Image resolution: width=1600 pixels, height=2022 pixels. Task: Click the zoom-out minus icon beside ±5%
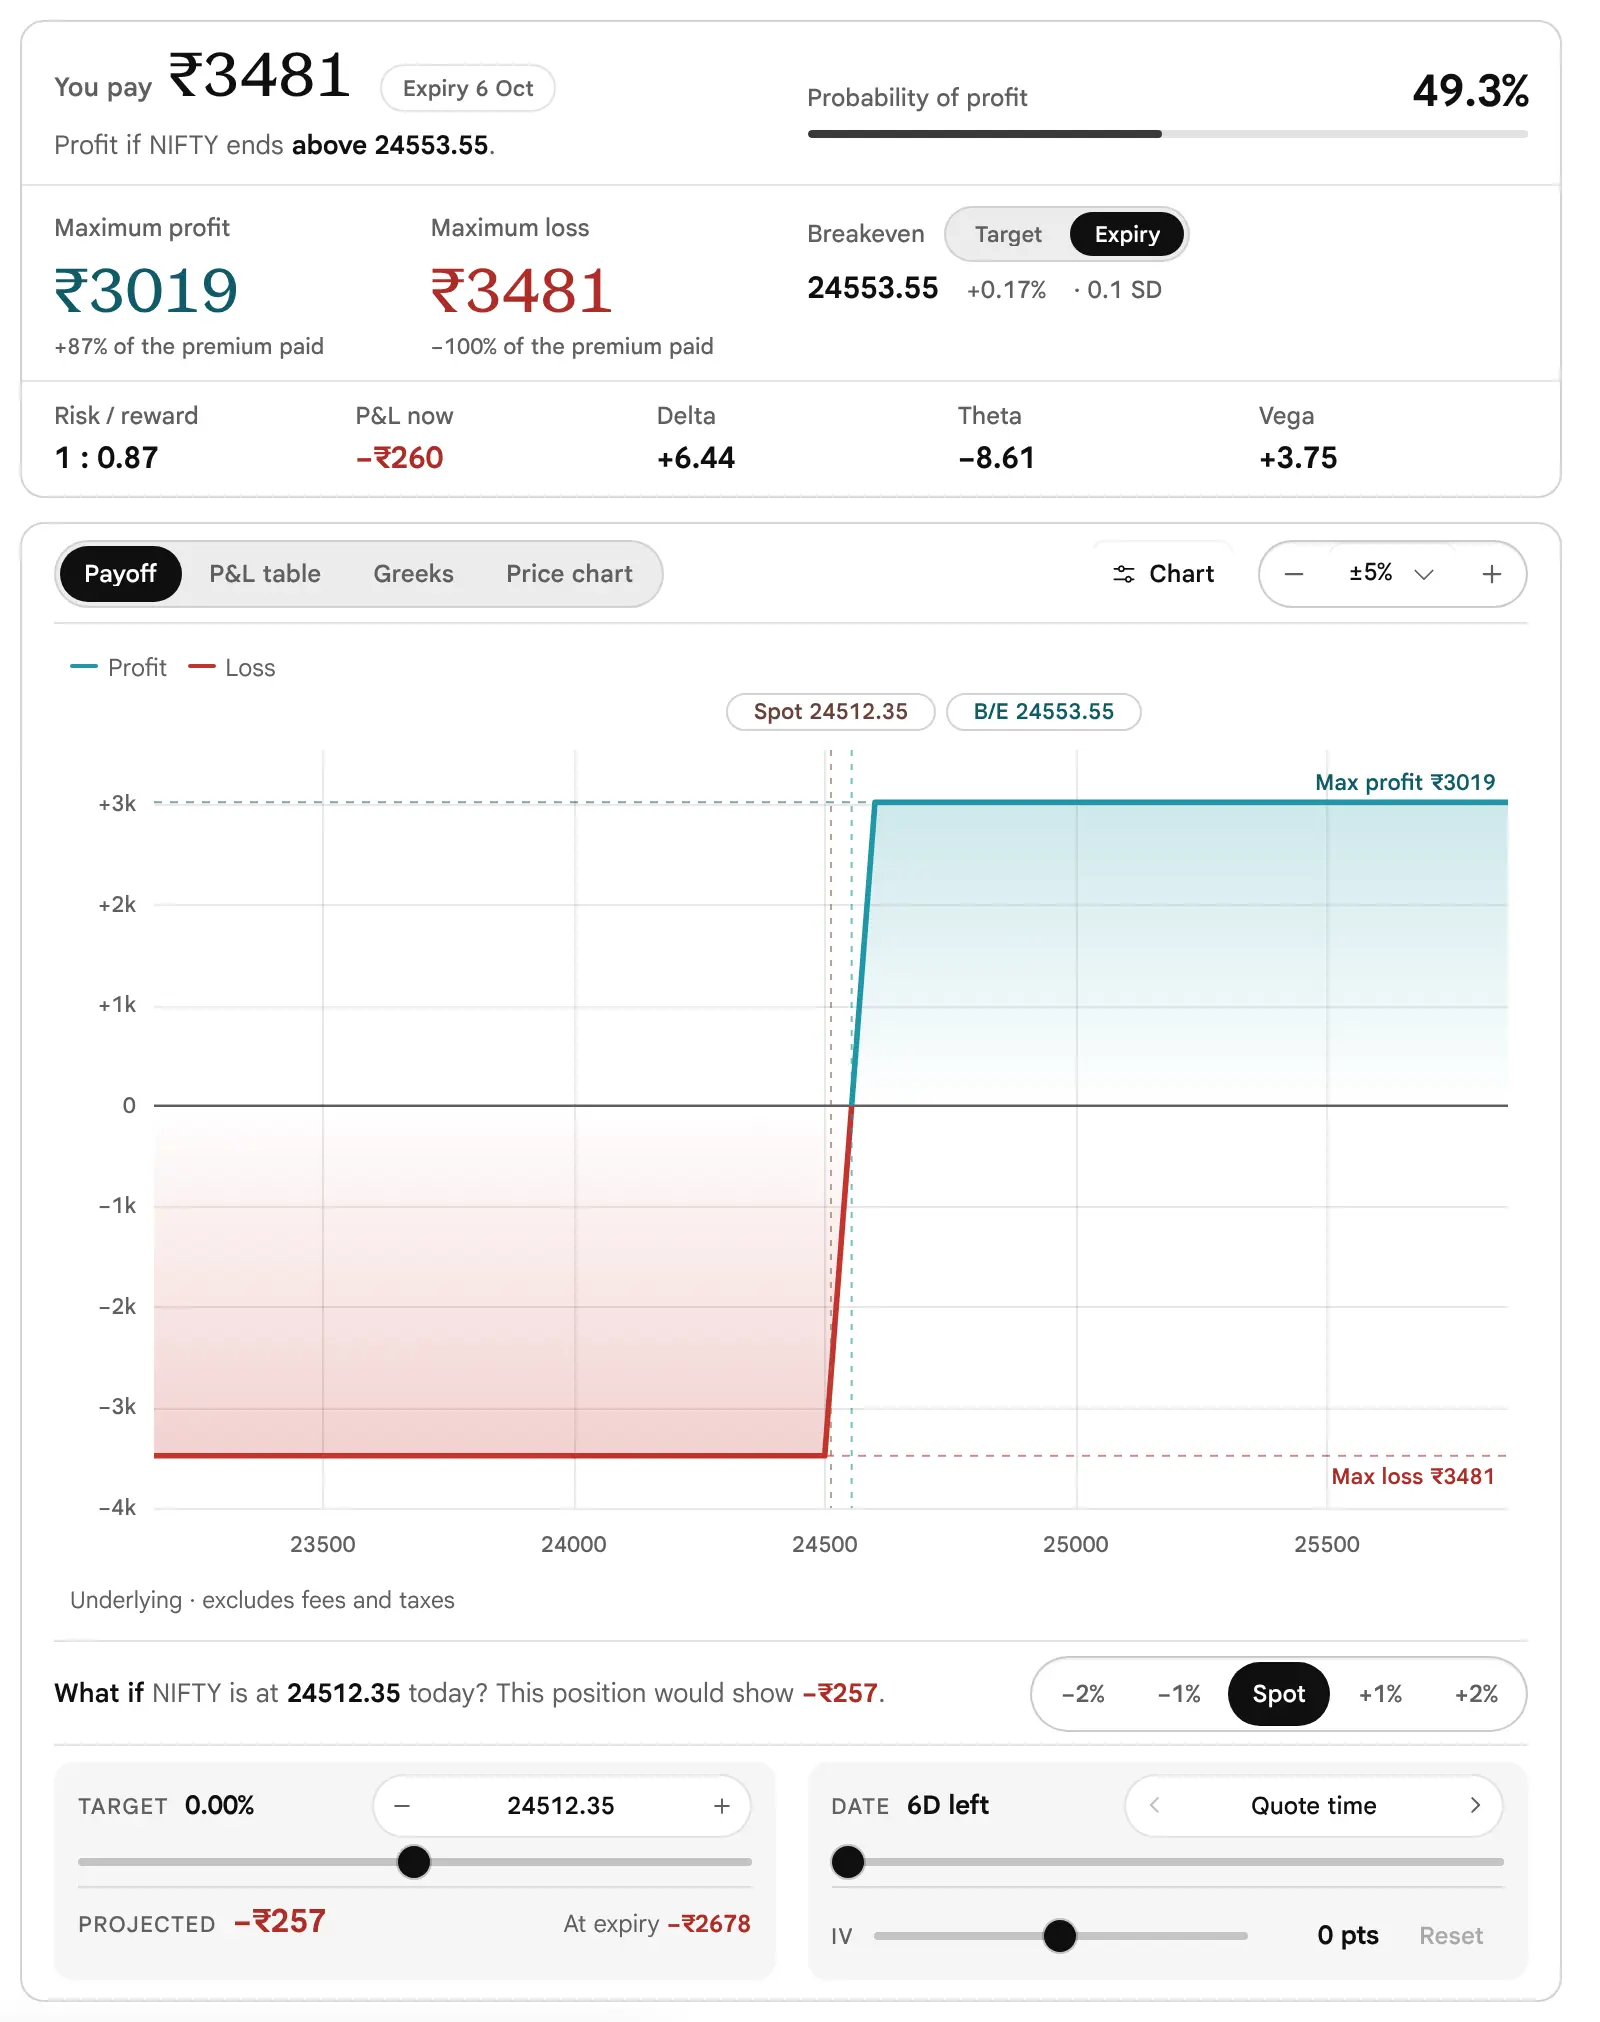(1294, 574)
